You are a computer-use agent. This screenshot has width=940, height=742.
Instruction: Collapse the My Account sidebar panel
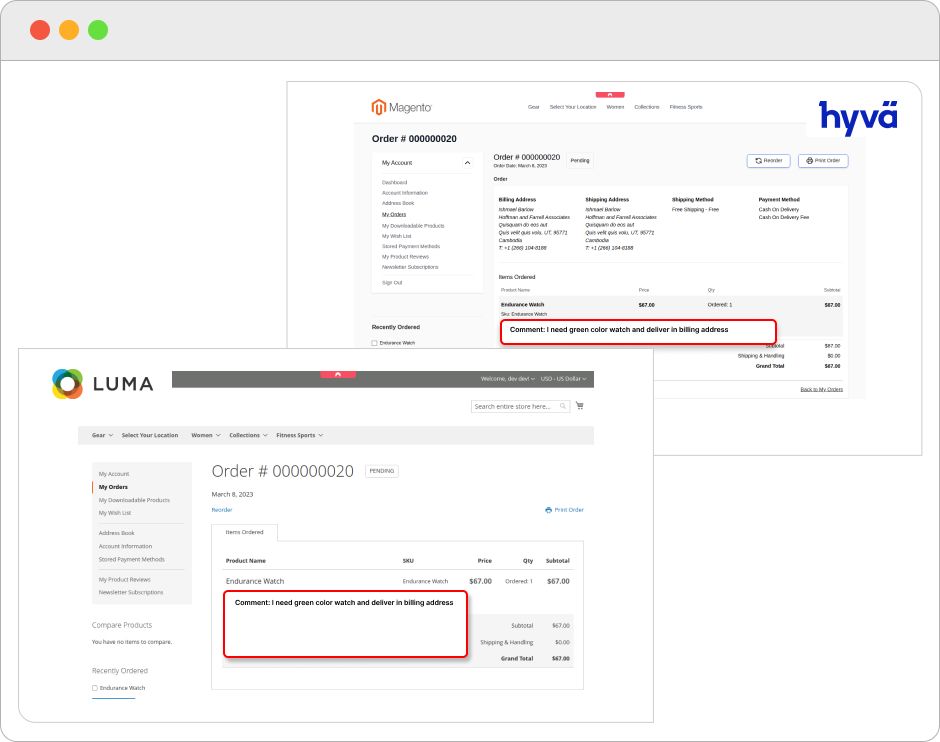pos(466,163)
